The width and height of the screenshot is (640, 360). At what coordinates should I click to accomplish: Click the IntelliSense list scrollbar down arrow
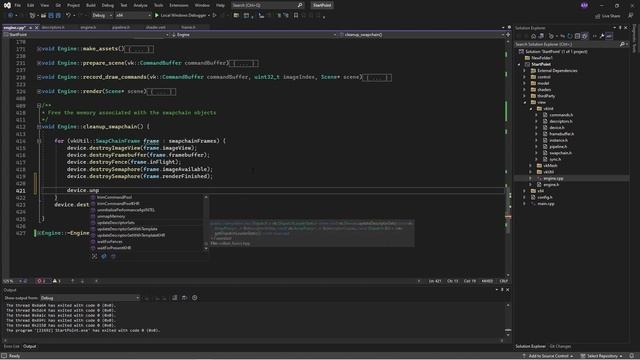206,248
